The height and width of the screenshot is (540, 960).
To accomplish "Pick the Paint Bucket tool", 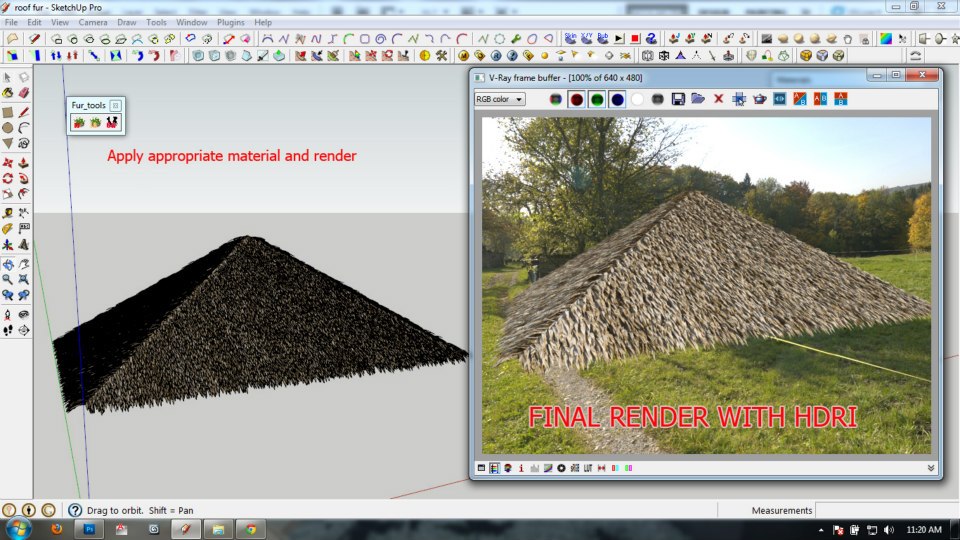I will 7,93.
